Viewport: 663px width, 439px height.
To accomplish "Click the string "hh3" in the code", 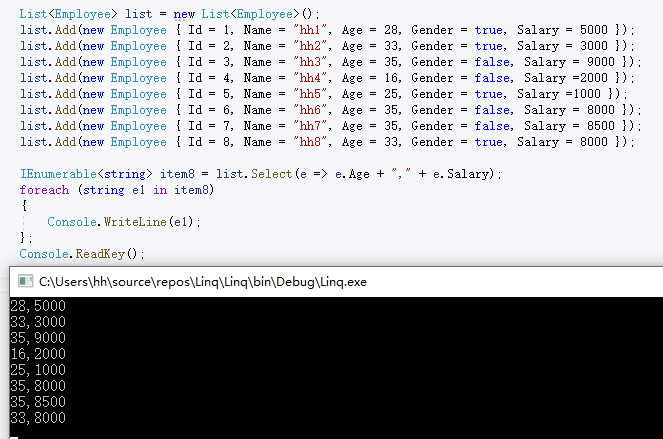I will coord(310,62).
